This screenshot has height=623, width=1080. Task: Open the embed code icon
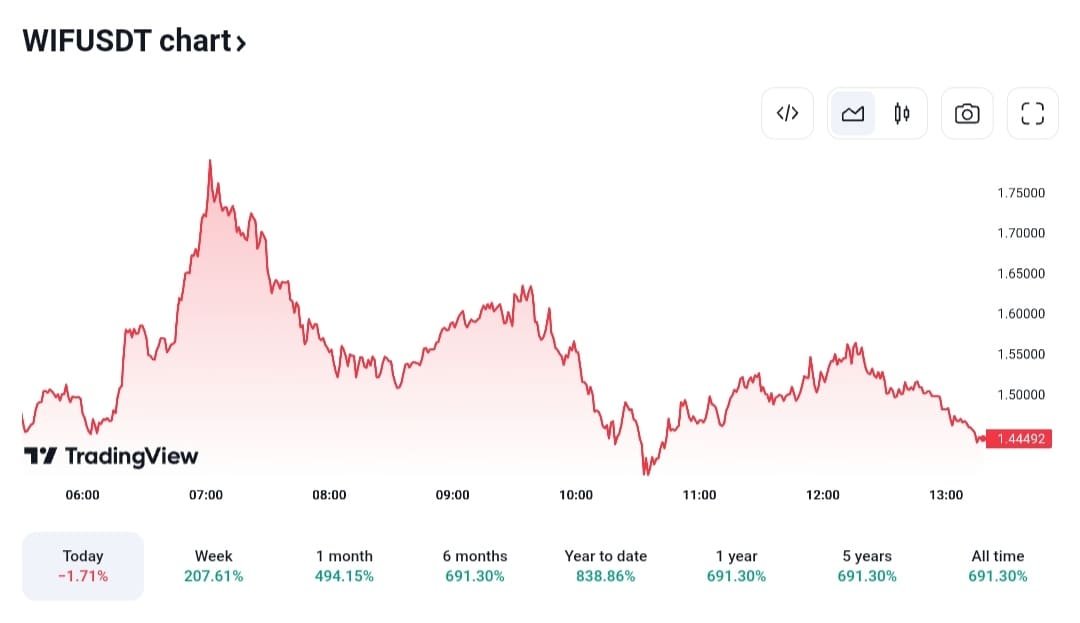(x=787, y=113)
